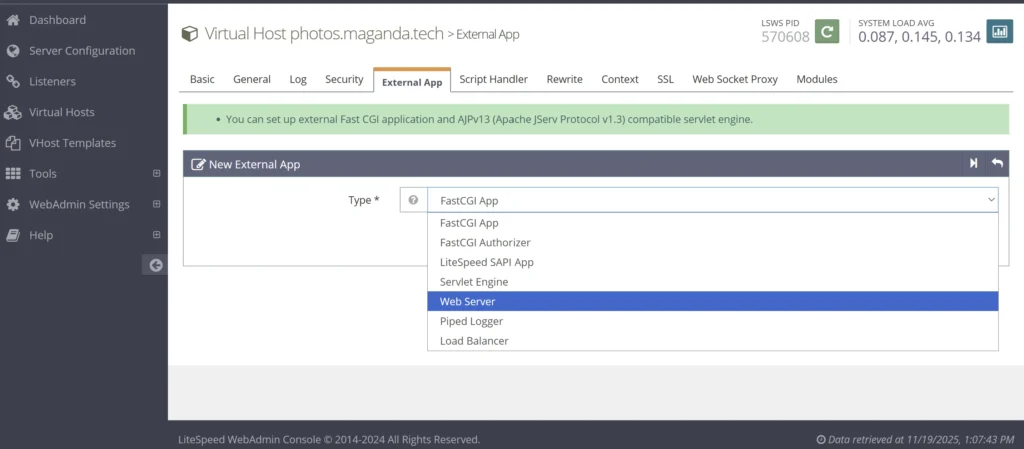
Task: Click the Type select box field
Action: 712,200
